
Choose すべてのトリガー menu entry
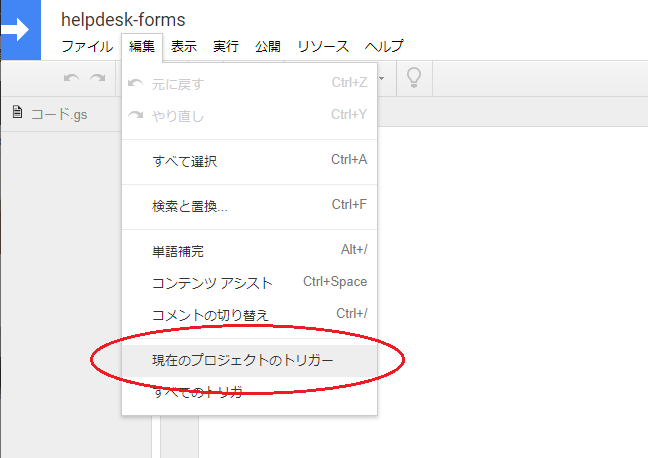click(x=250, y=392)
